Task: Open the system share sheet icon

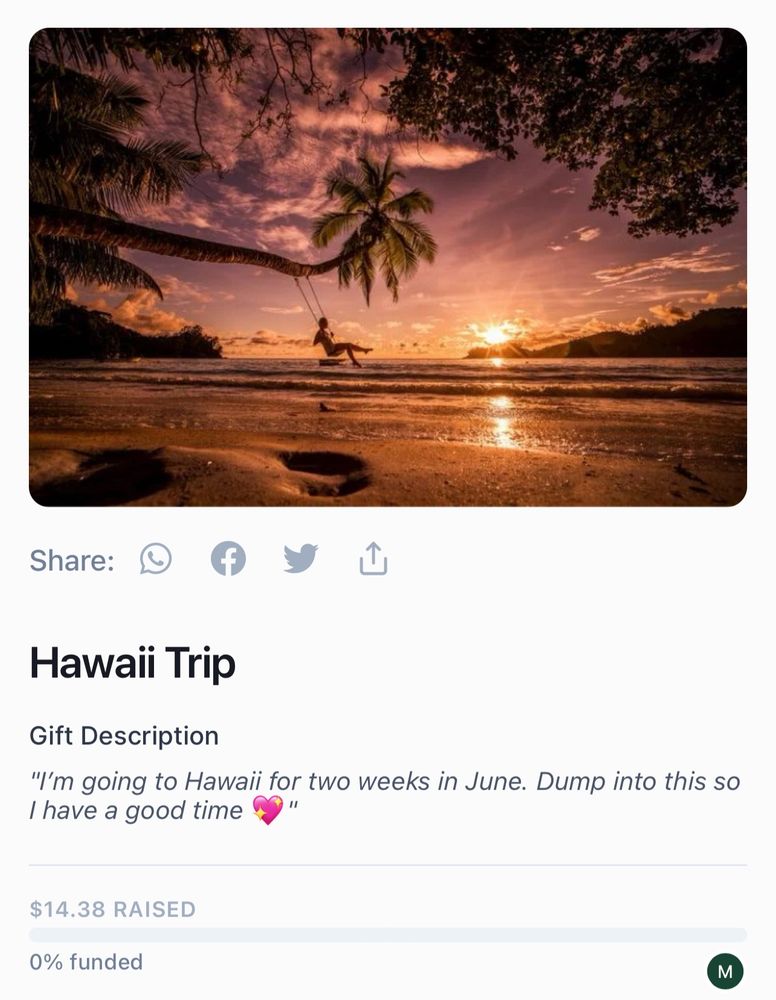Action: (x=373, y=559)
